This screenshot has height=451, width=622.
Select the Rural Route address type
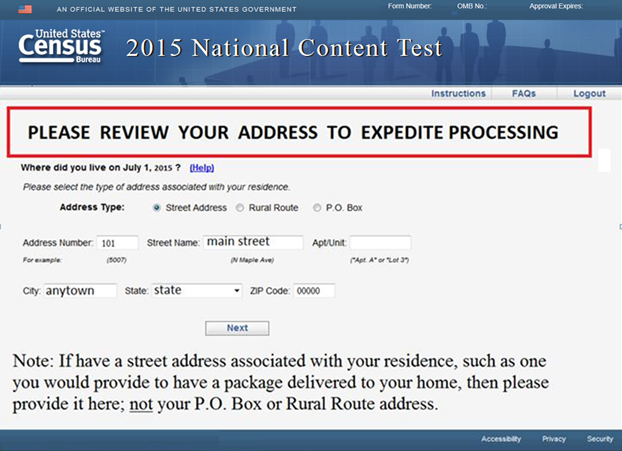pyautogui.click(x=240, y=208)
